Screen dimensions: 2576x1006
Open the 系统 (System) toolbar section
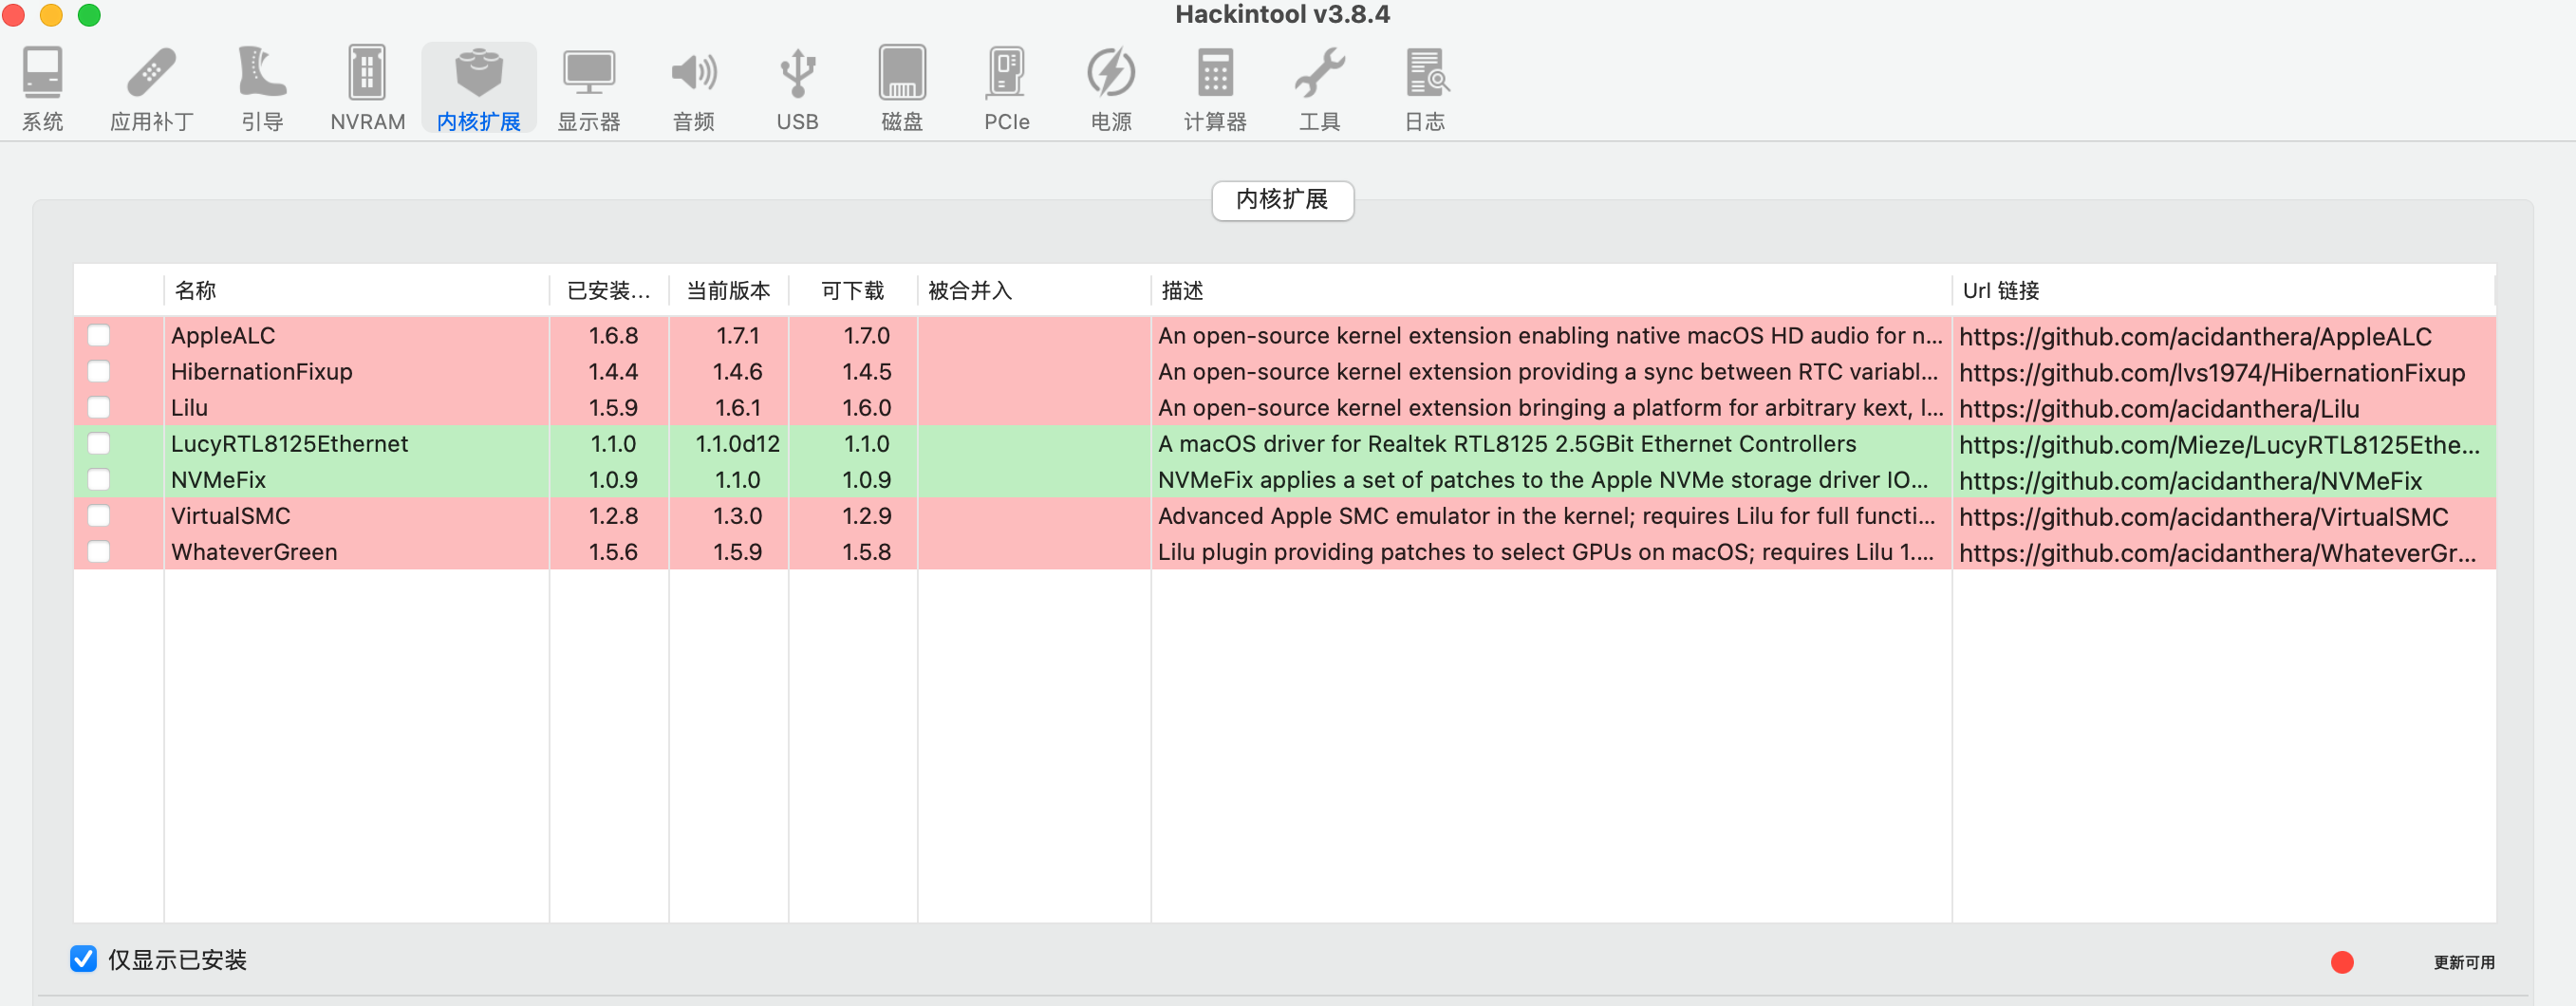click(x=42, y=88)
